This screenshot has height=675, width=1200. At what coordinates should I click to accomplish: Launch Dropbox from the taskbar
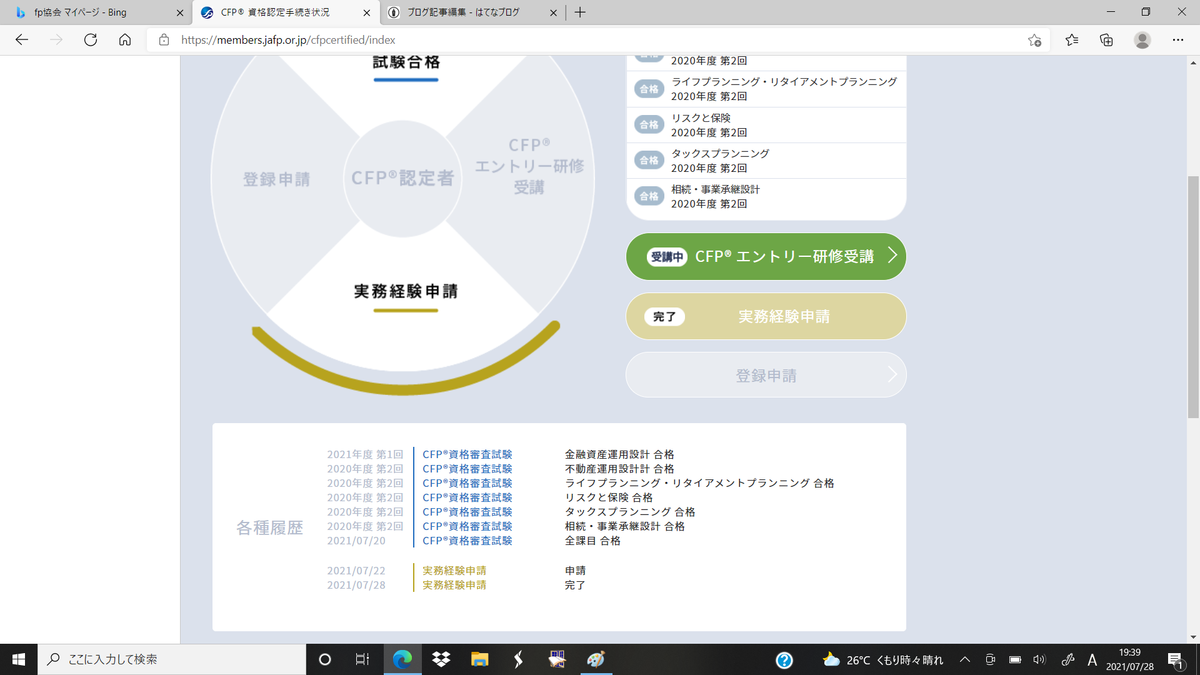(441, 659)
